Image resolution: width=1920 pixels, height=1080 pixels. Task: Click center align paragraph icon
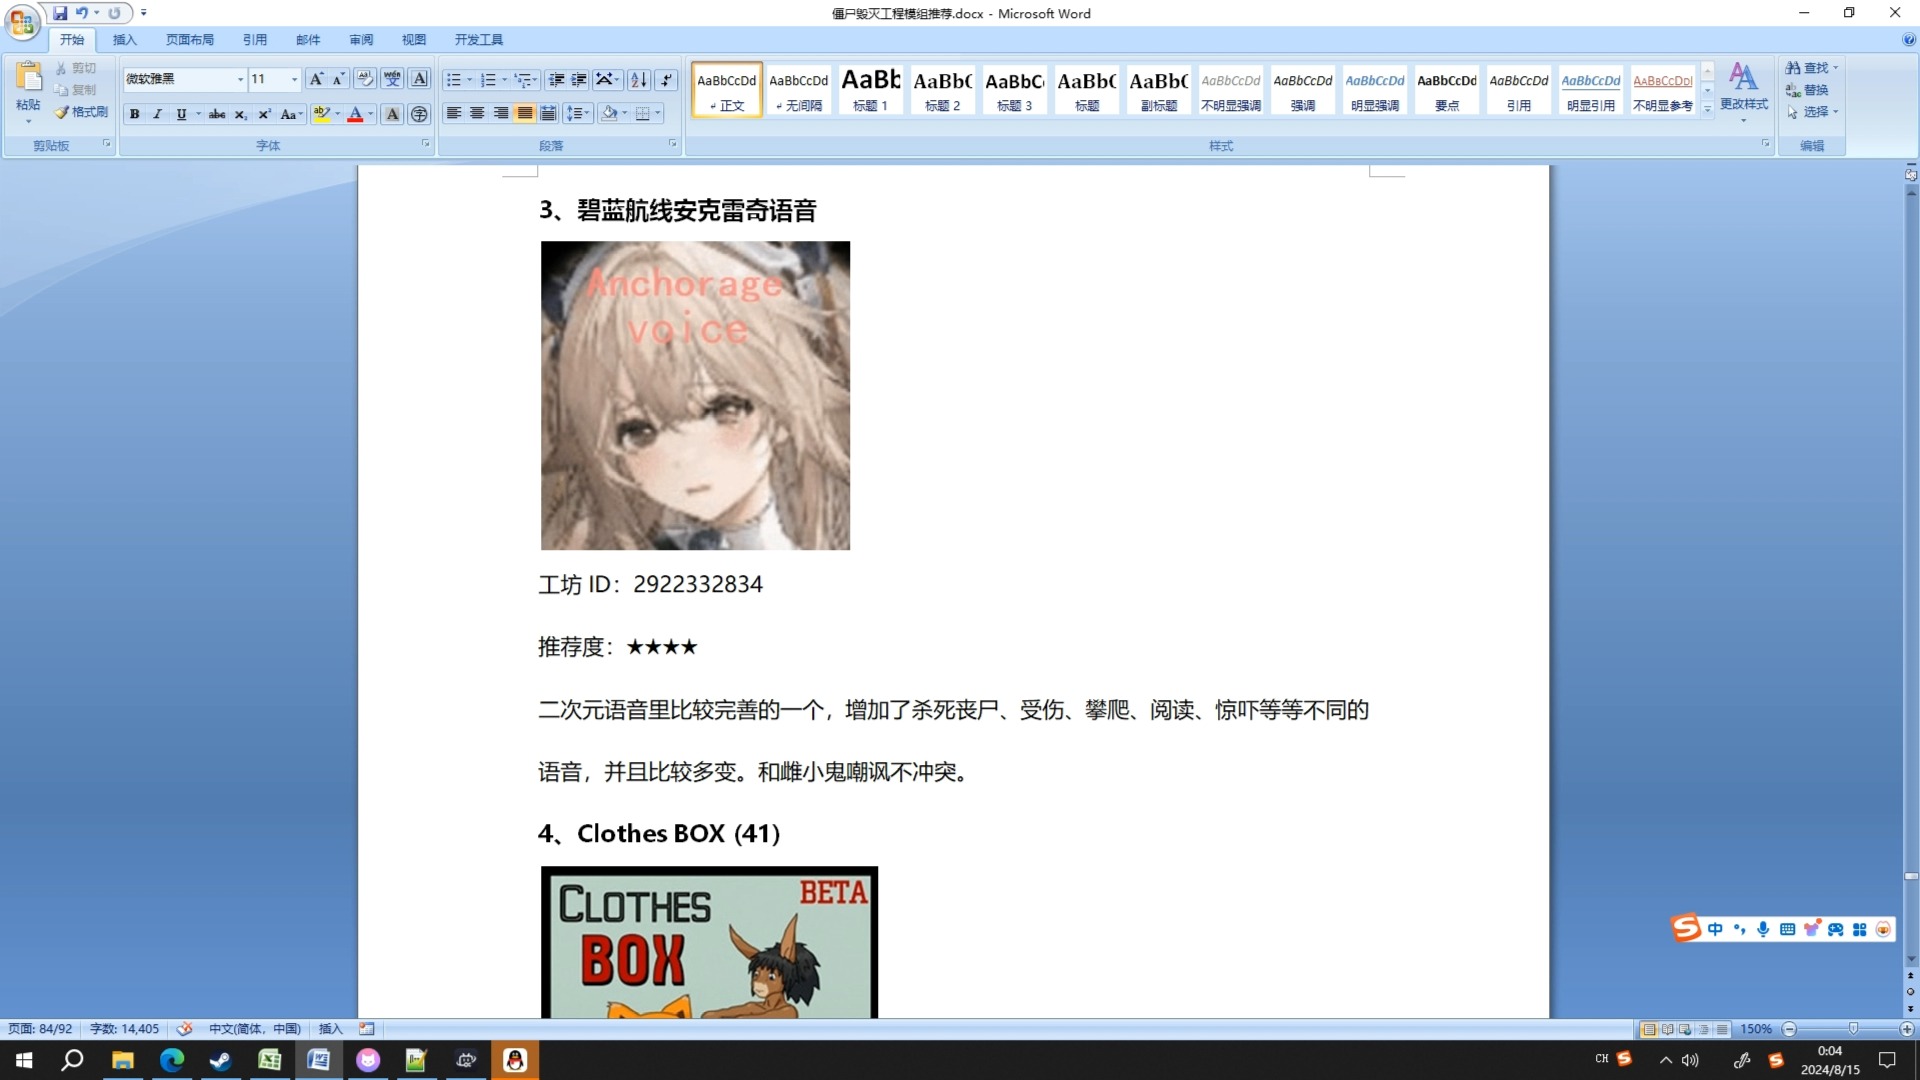coord(477,113)
